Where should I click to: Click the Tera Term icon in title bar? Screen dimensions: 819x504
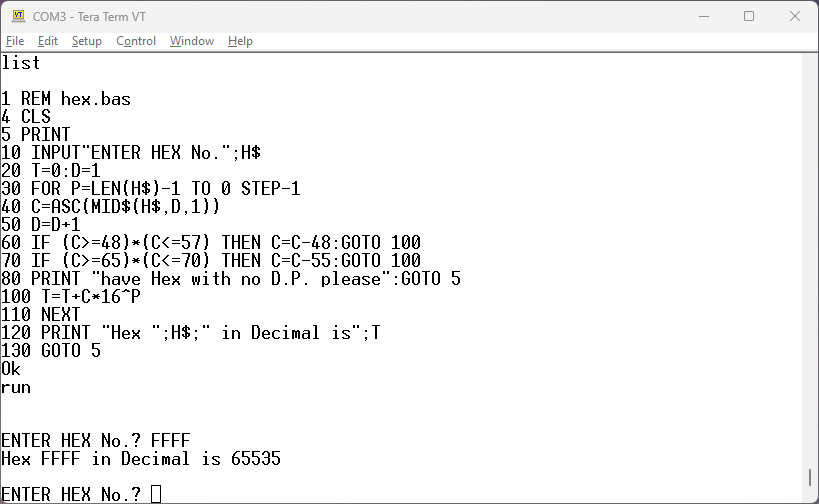16,16
